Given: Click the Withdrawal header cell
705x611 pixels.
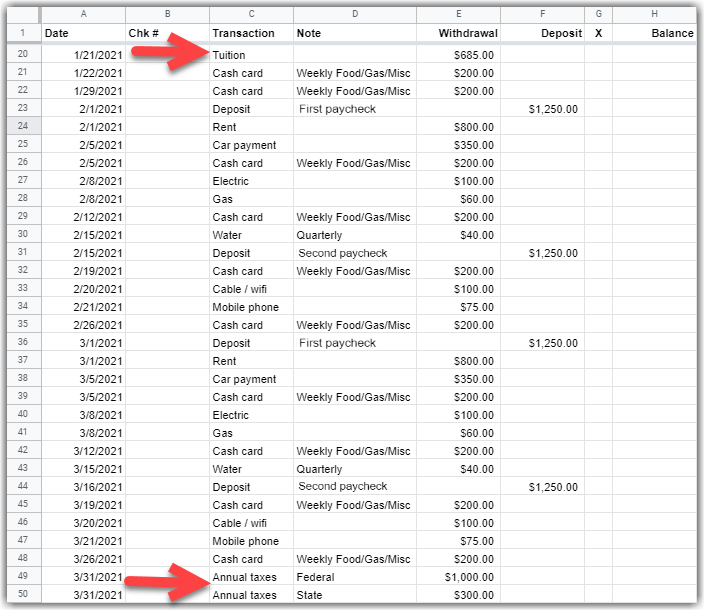Looking at the screenshot, I should [459, 33].
